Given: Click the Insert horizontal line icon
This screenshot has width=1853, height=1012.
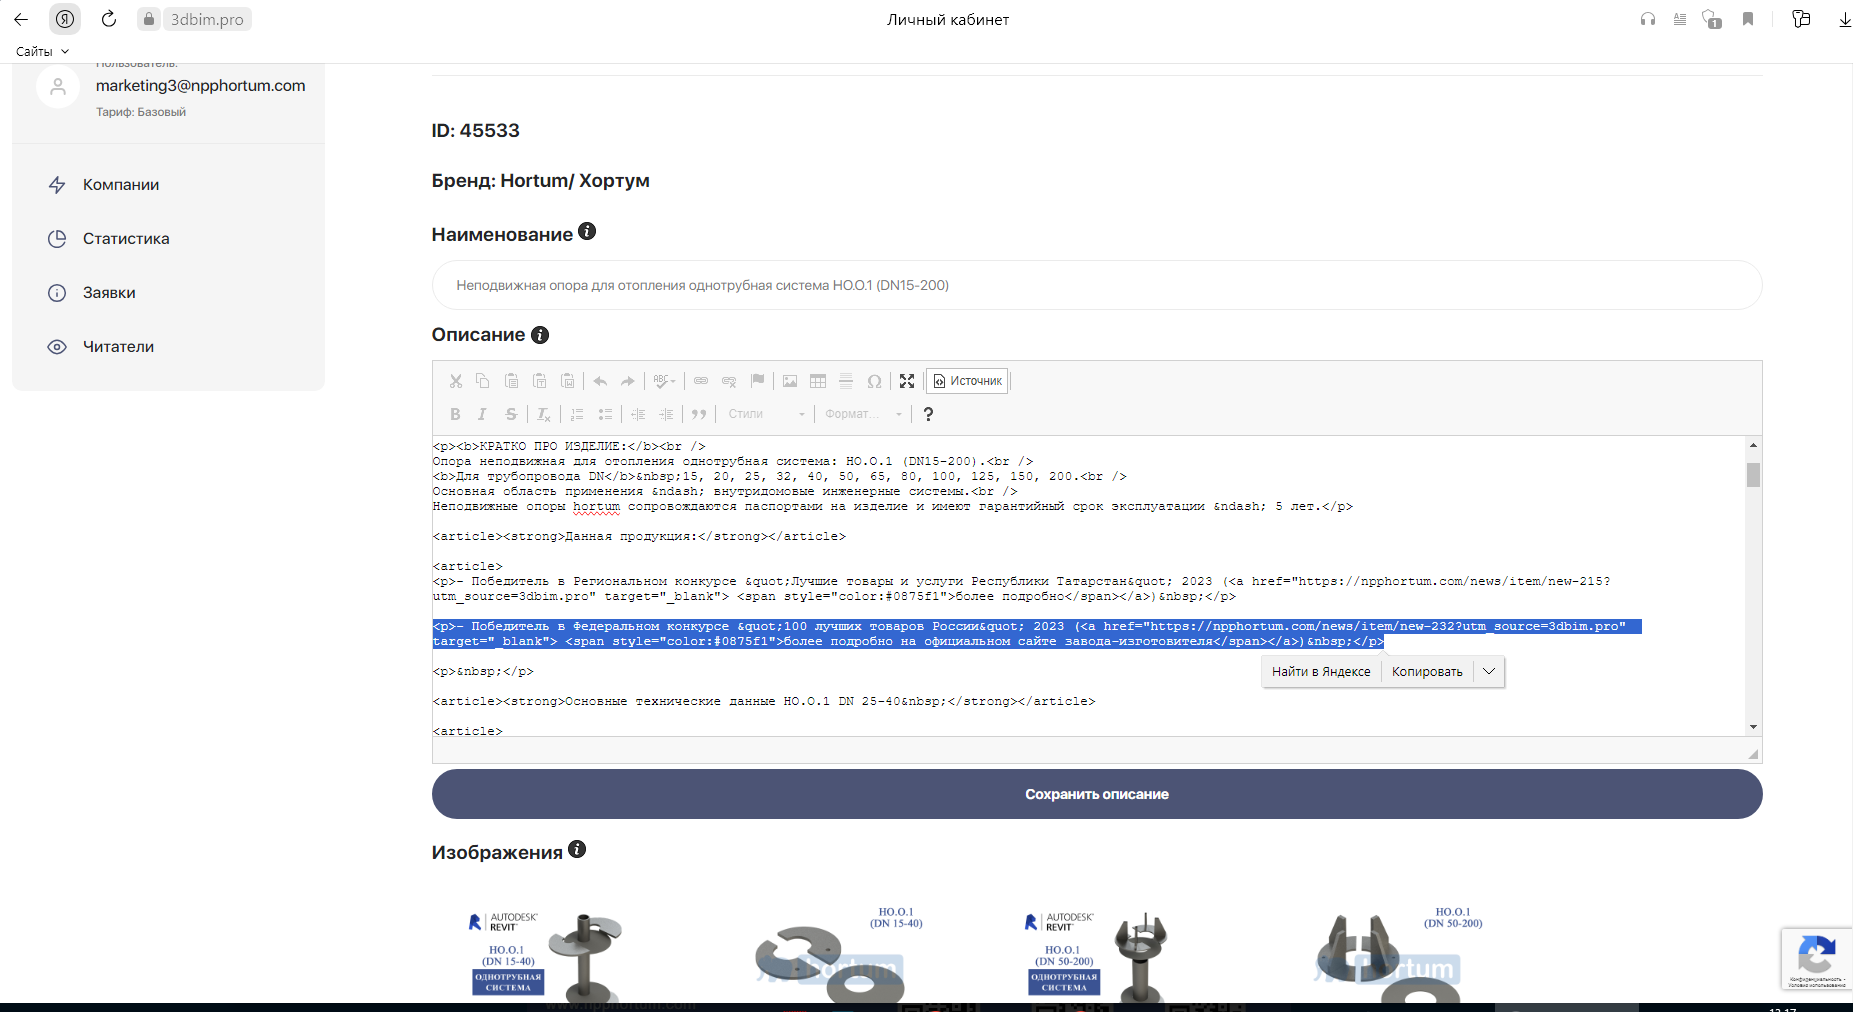Looking at the screenshot, I should [x=846, y=381].
